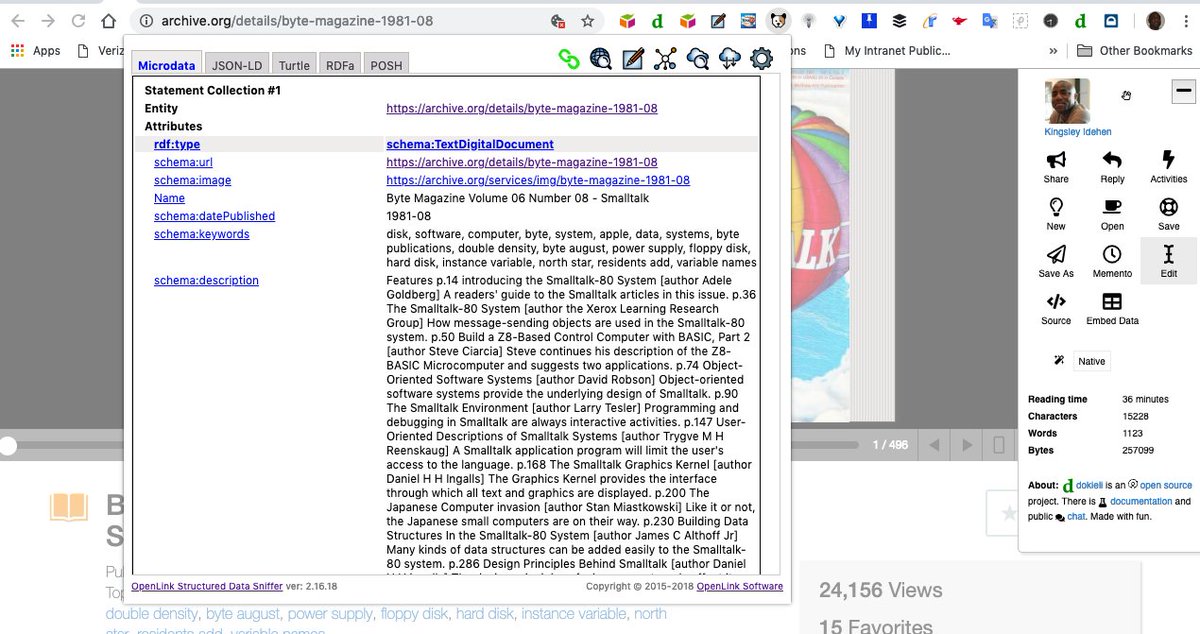Click the browser forward arrow
Viewport: 1200px width, 634px height.
(48, 20)
